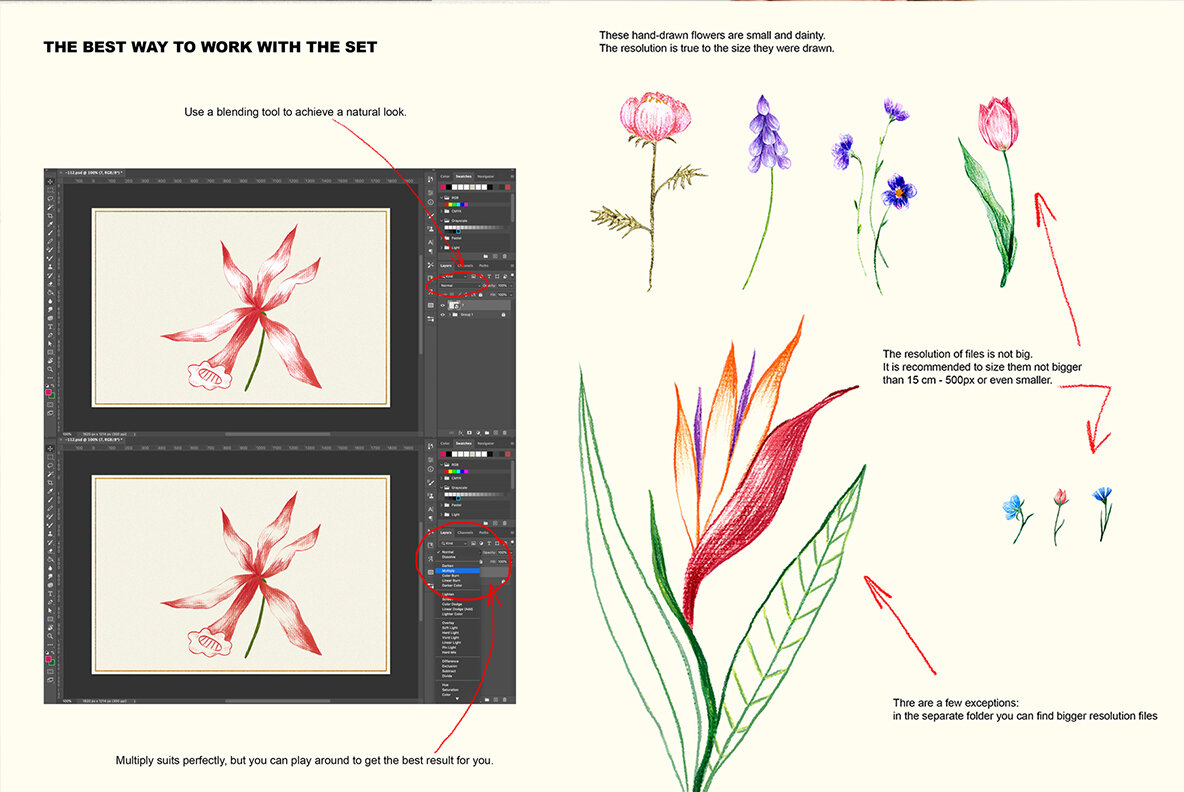Hide the Group 1 layer using its eye icon
The width and height of the screenshot is (1184, 792).
pyautogui.click(x=443, y=315)
